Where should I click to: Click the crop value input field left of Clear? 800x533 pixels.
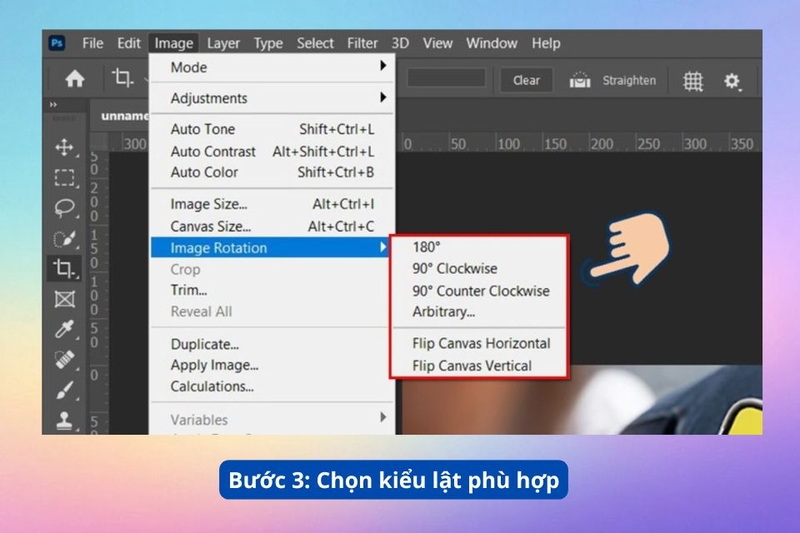tap(446, 78)
